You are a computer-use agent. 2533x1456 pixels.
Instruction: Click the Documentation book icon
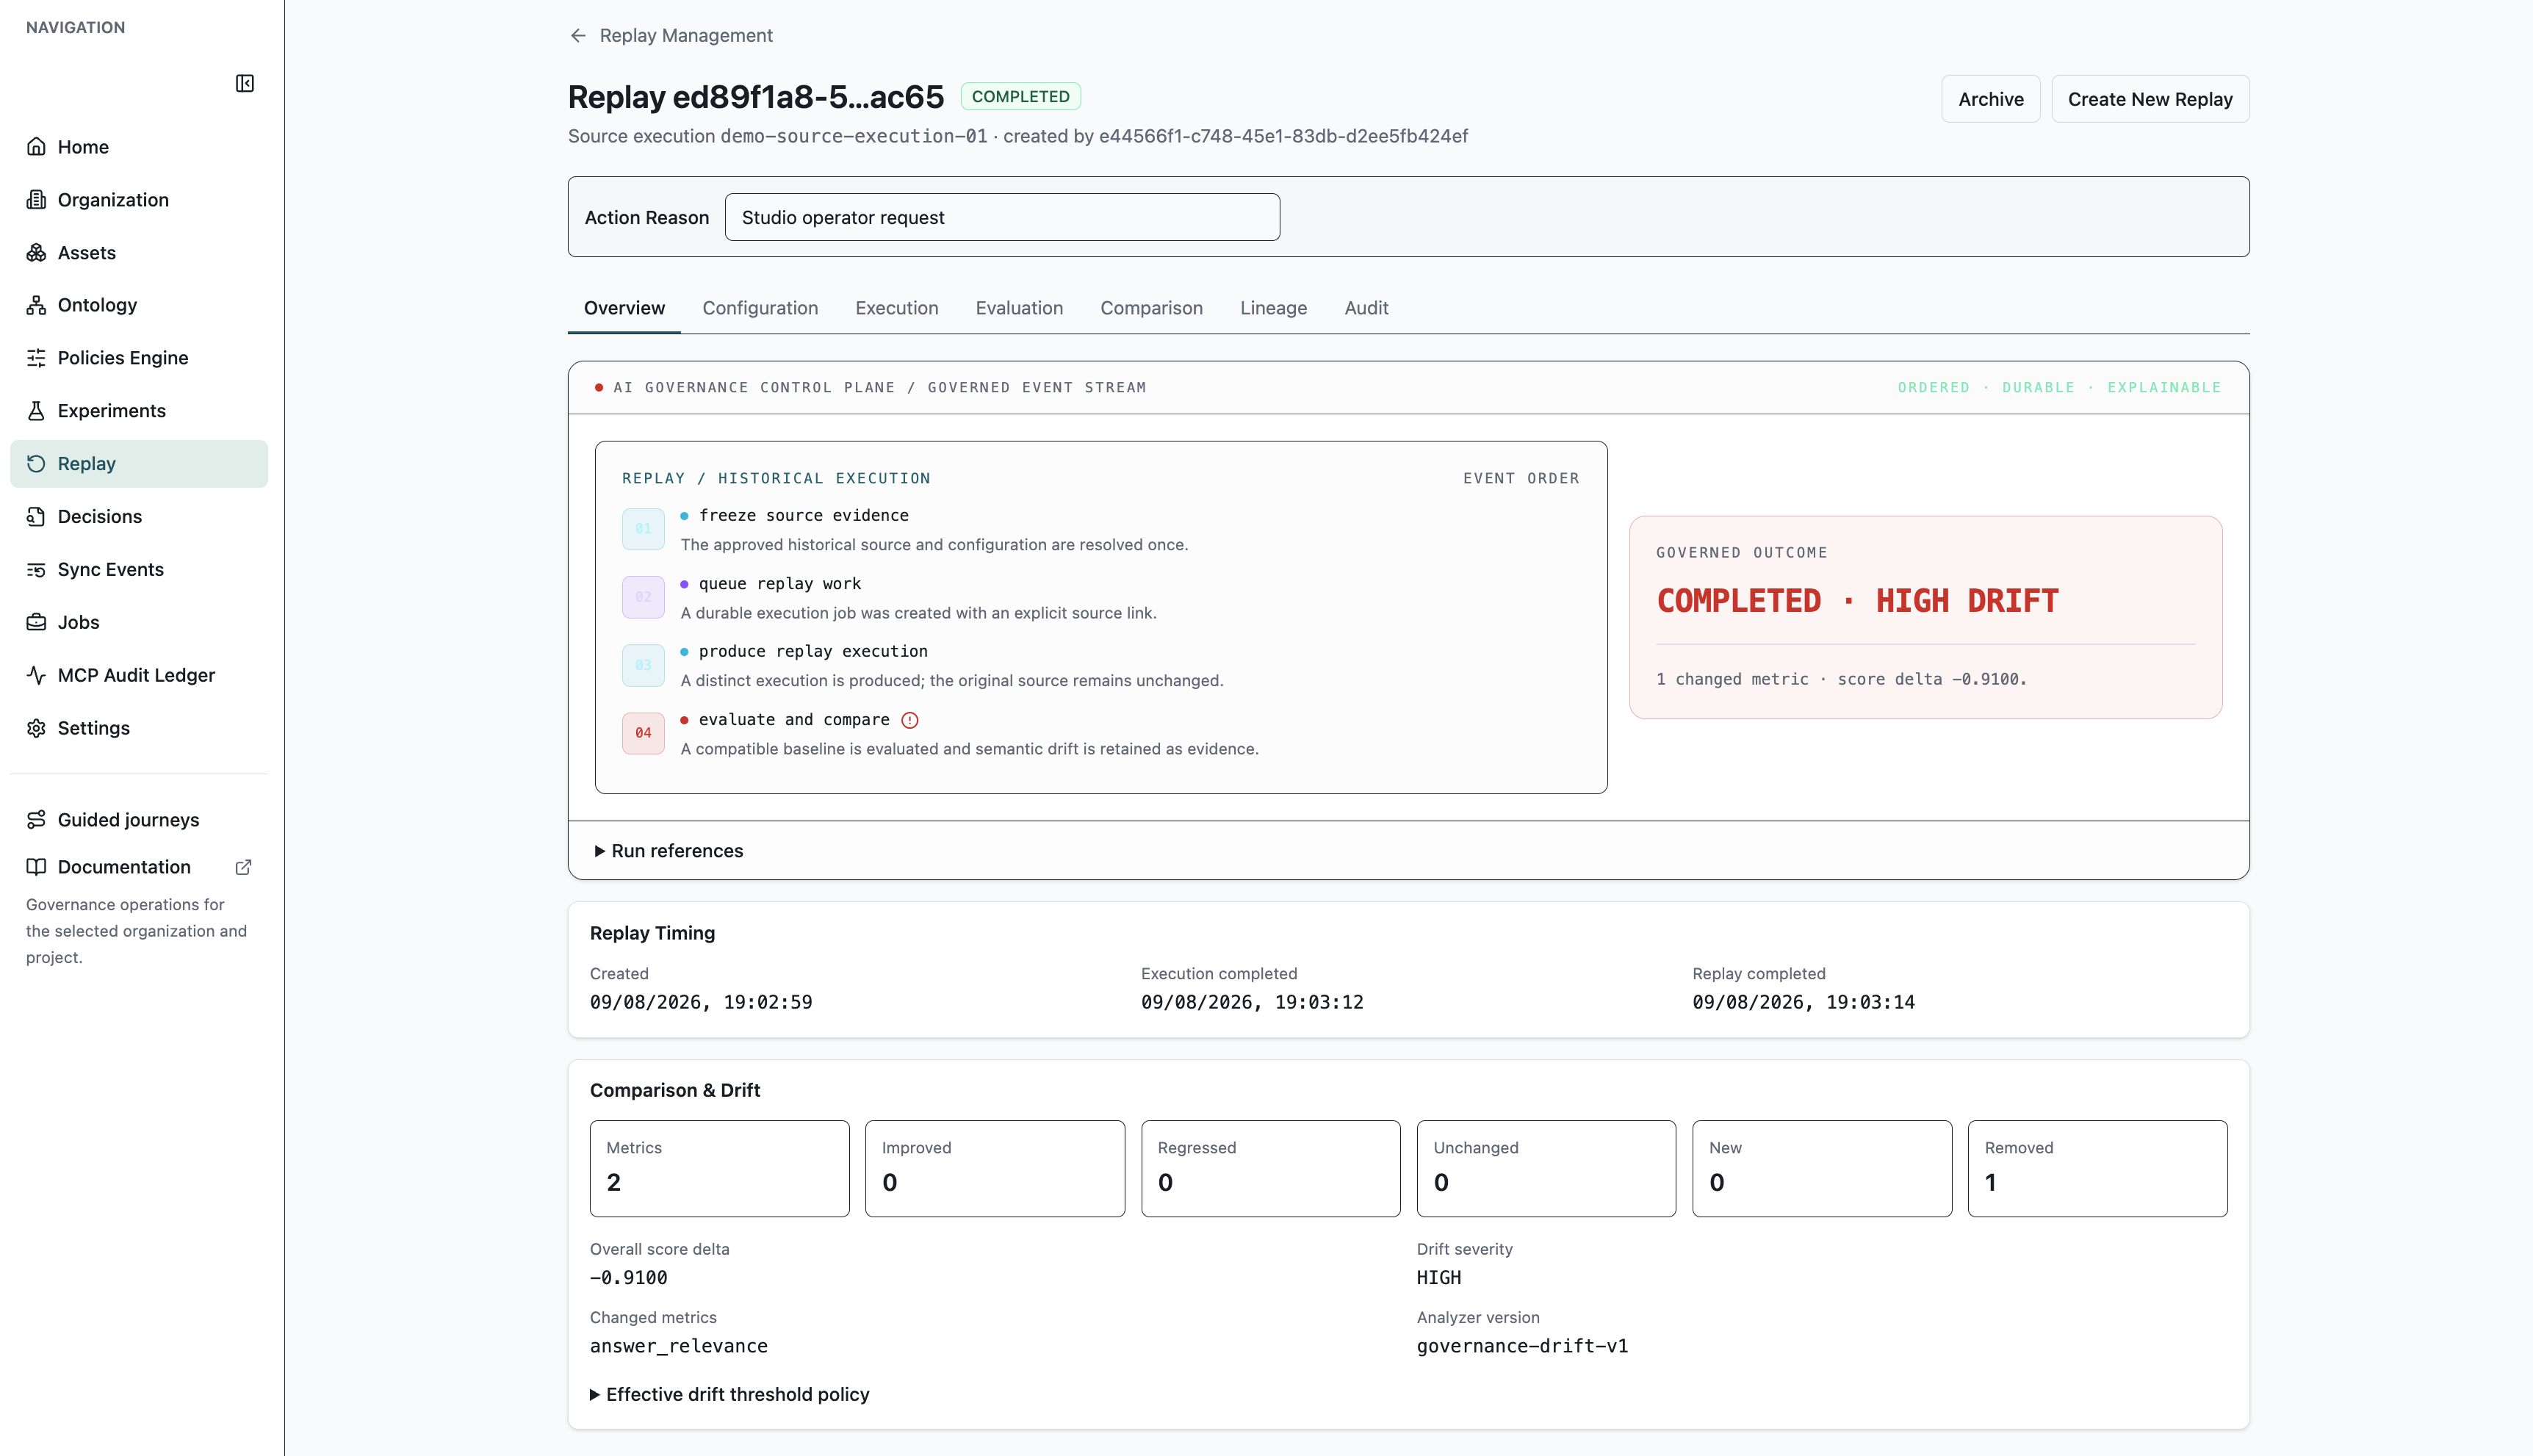(x=37, y=867)
